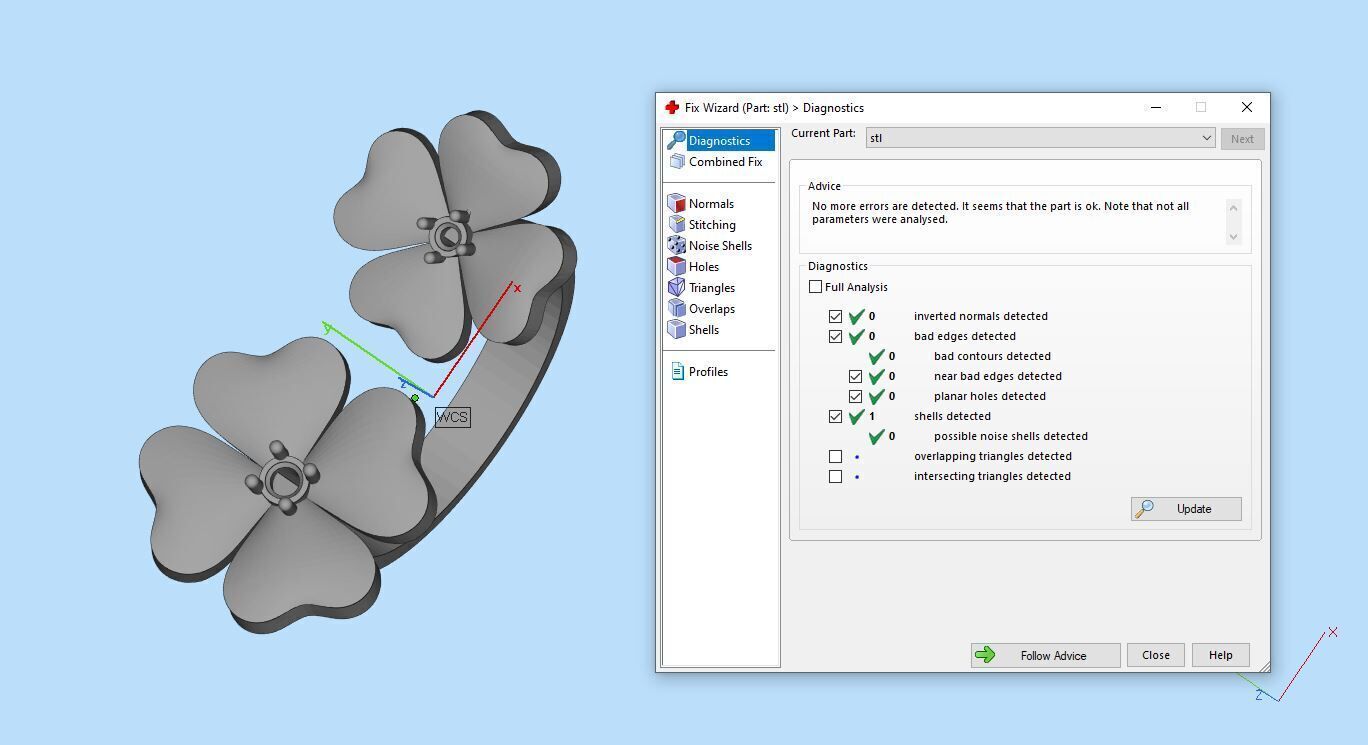Open the Current Part dropdown
Viewport: 1368px width, 745px height.
(x=1040, y=138)
